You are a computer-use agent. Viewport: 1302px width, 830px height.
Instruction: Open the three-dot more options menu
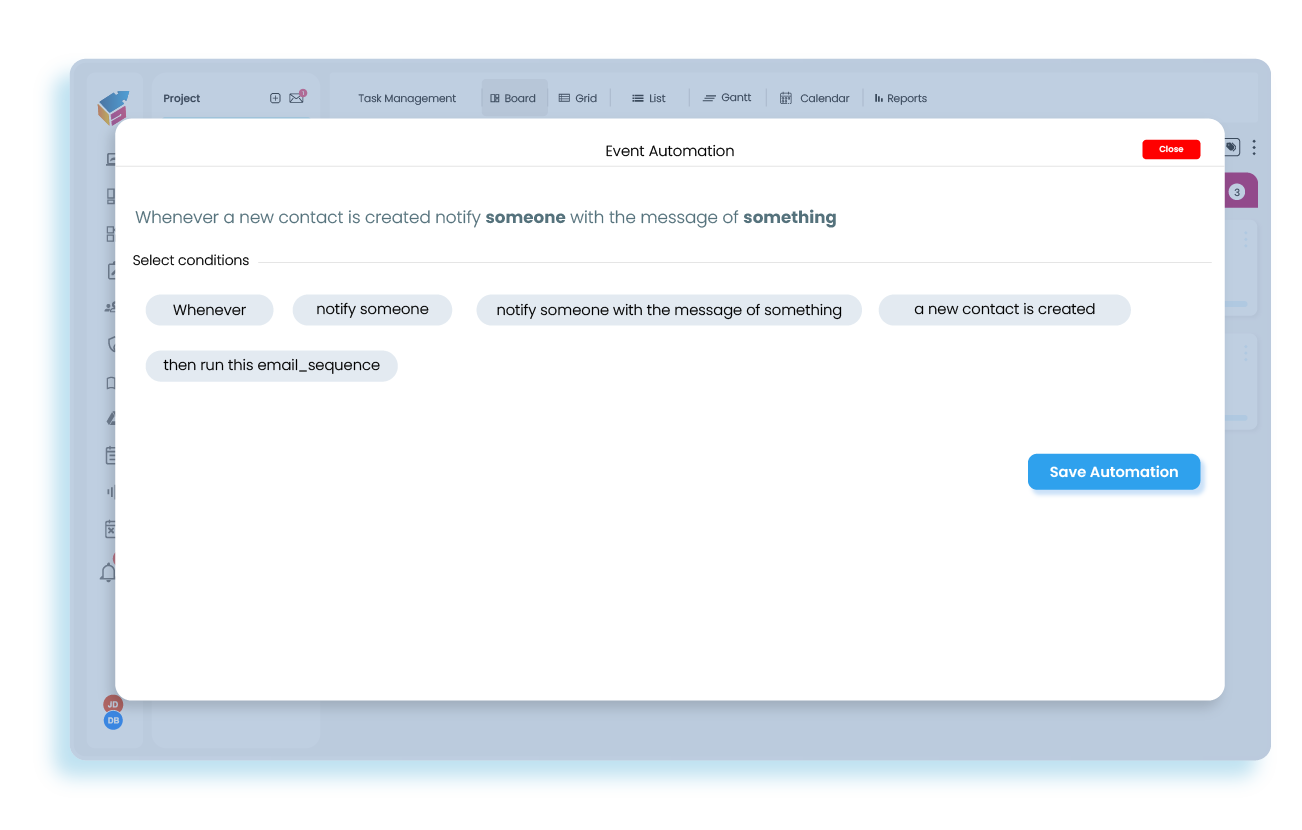[x=1254, y=147]
